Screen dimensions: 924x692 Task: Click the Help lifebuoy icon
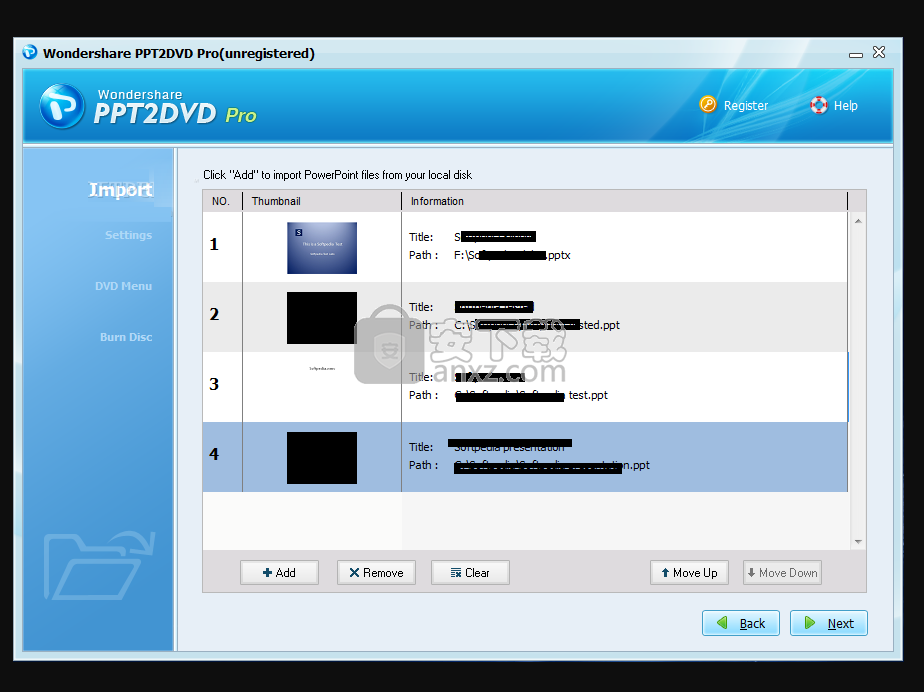819,105
